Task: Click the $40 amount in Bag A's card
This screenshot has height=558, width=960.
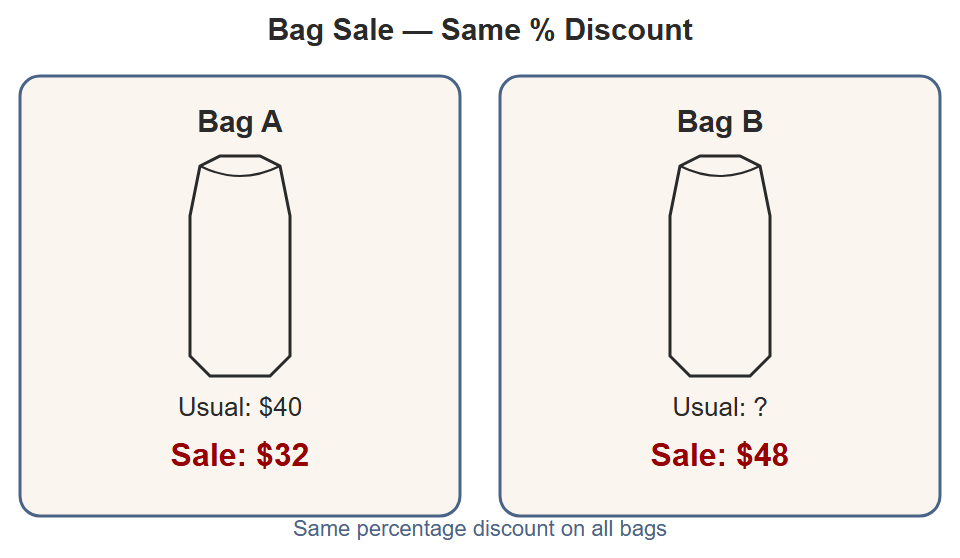Action: tap(280, 407)
